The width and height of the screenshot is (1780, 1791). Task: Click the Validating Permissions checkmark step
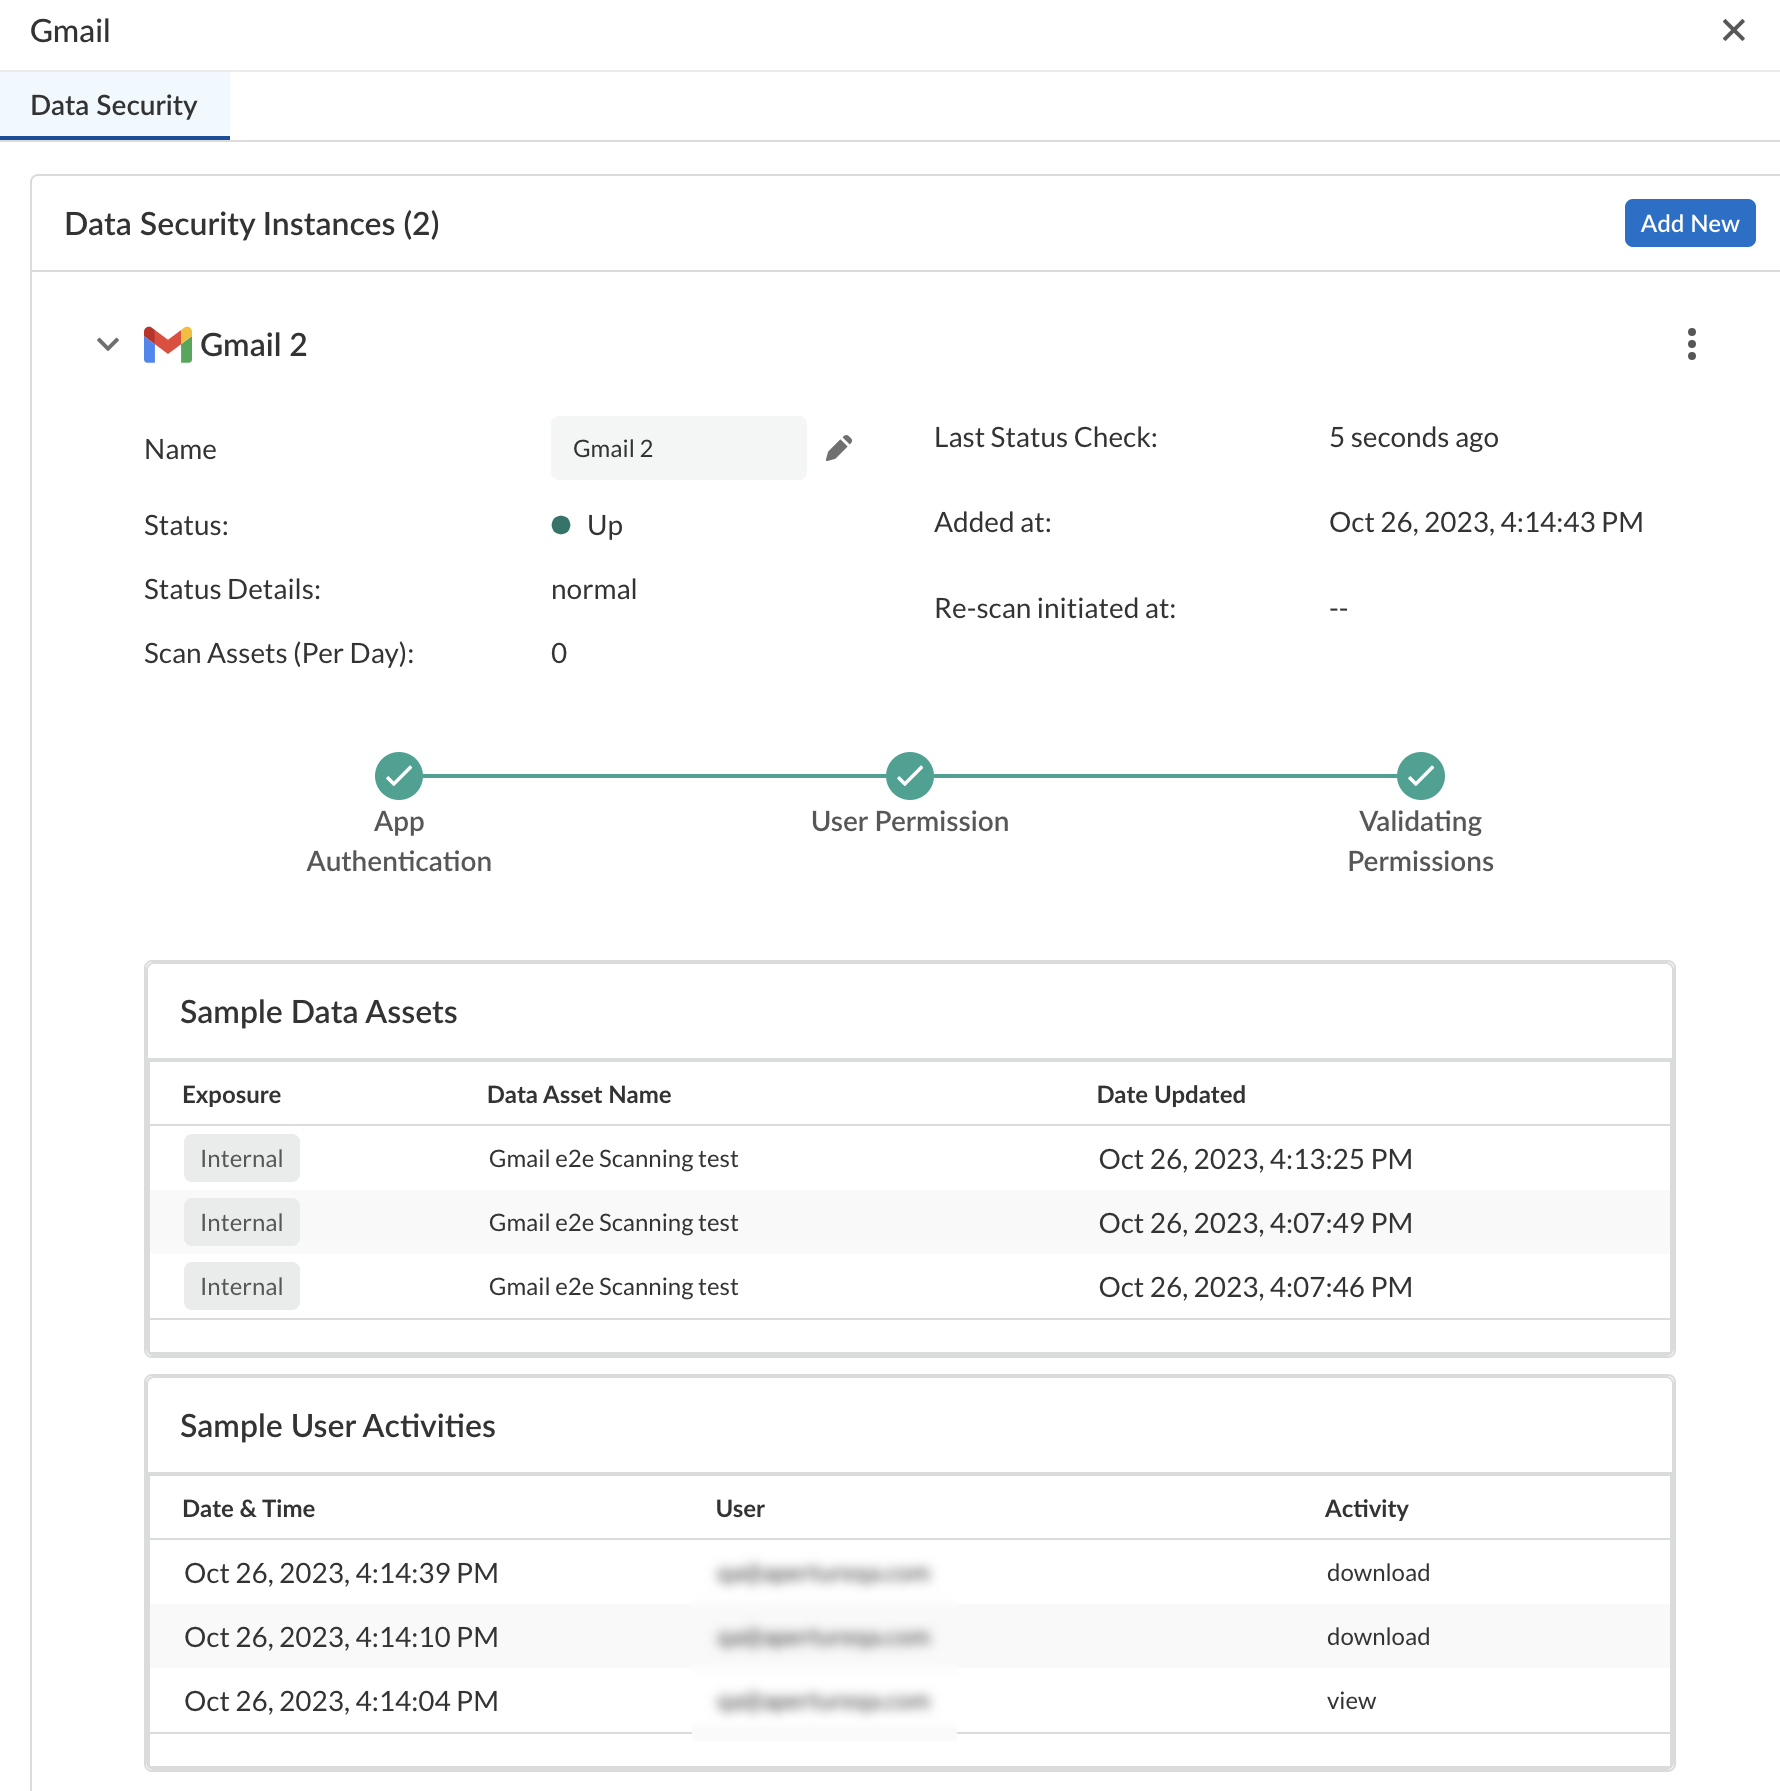(1420, 776)
